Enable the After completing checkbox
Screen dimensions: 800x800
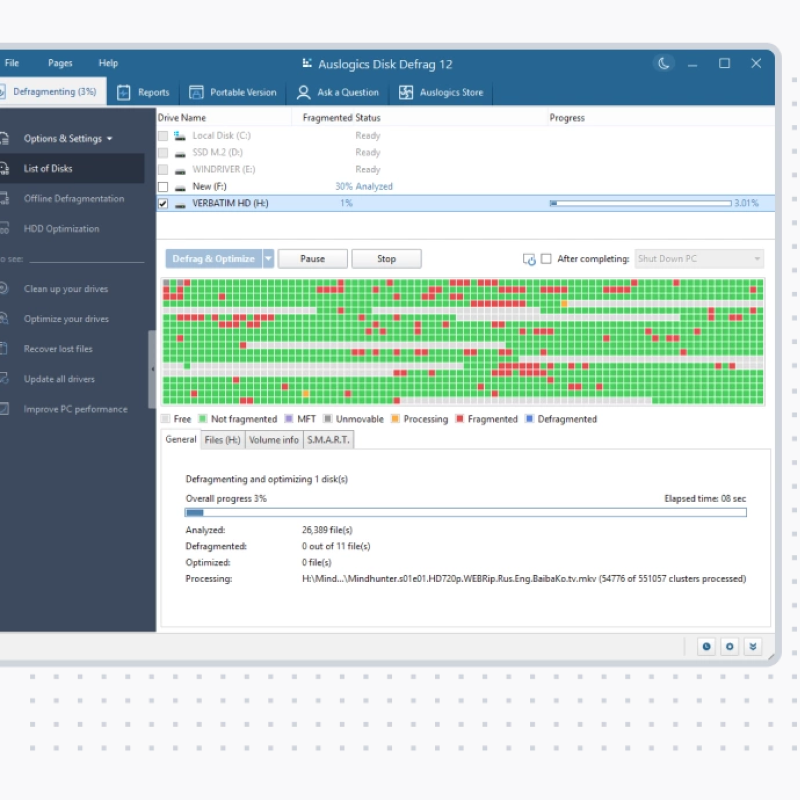pyautogui.click(x=546, y=259)
